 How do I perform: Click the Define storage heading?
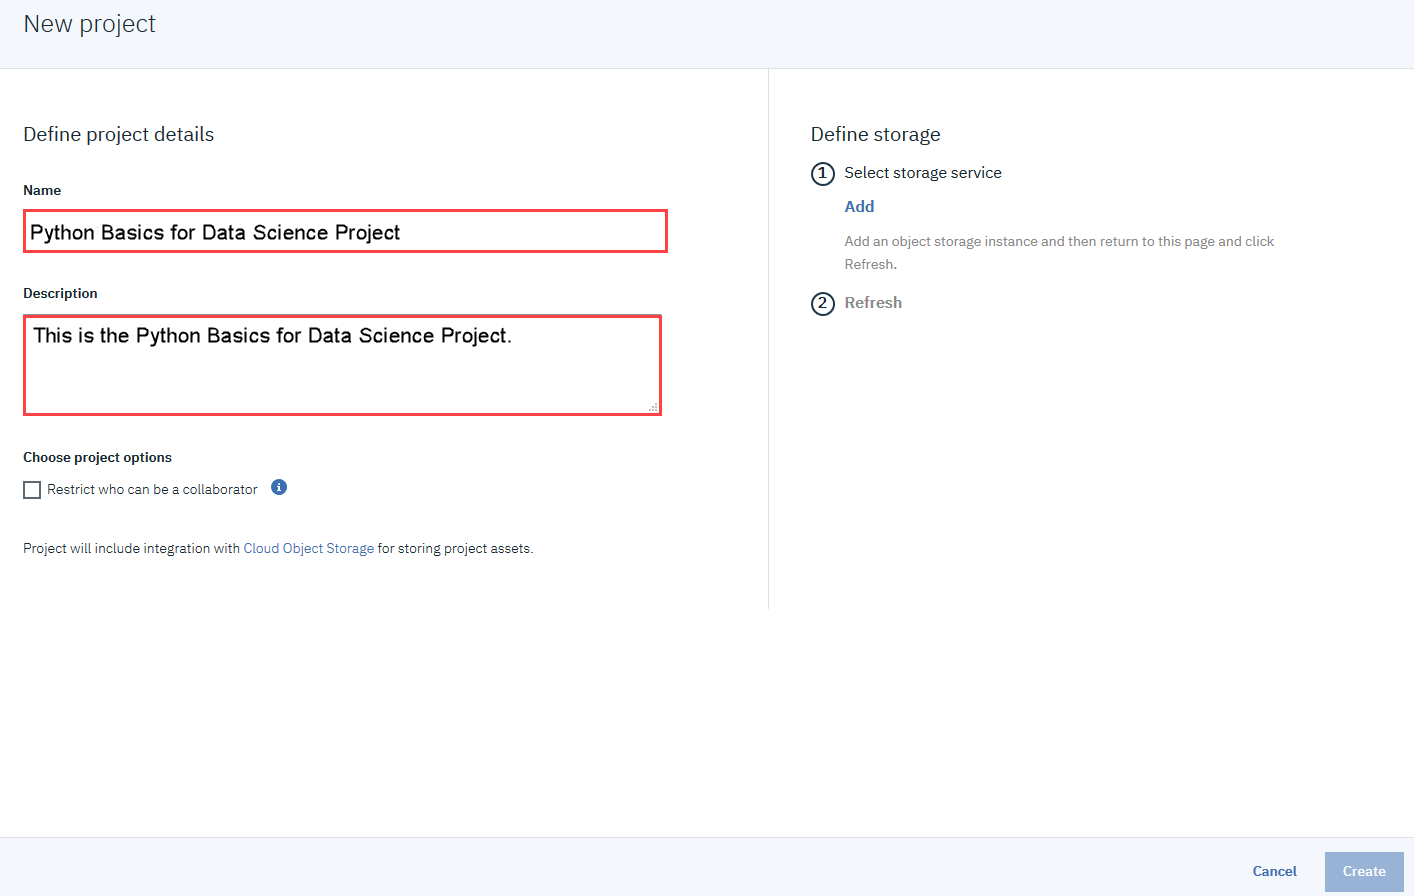tap(875, 135)
